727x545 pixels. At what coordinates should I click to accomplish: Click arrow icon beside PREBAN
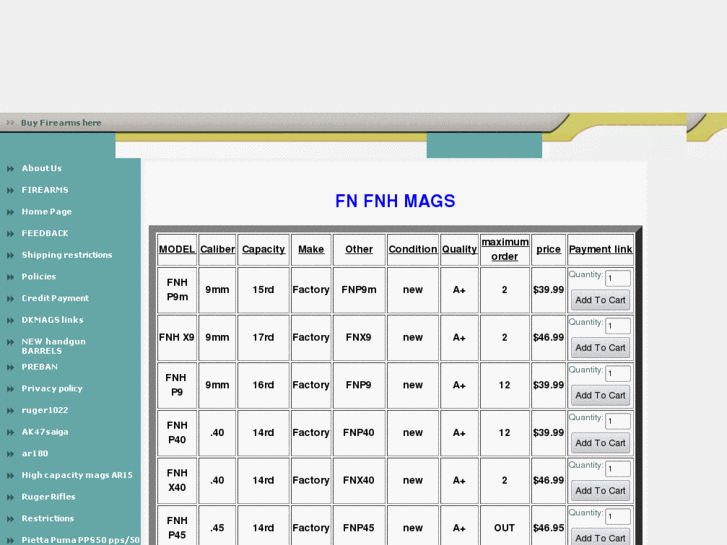pyautogui.click(x=10, y=367)
